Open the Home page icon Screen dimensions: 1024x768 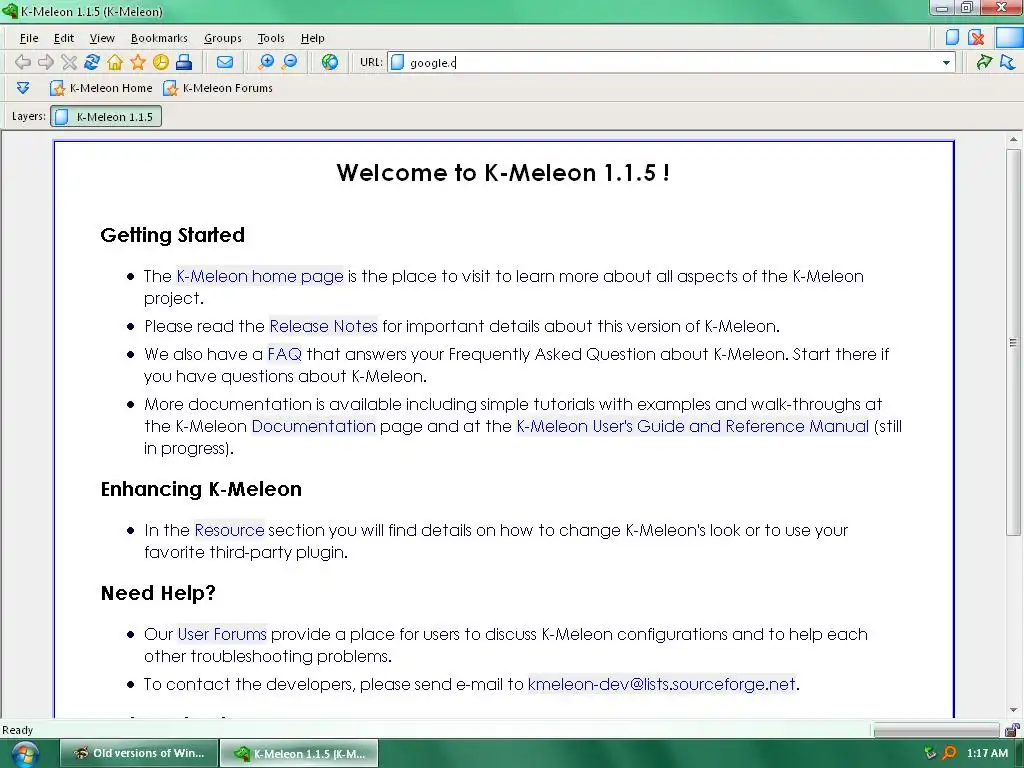click(115, 62)
